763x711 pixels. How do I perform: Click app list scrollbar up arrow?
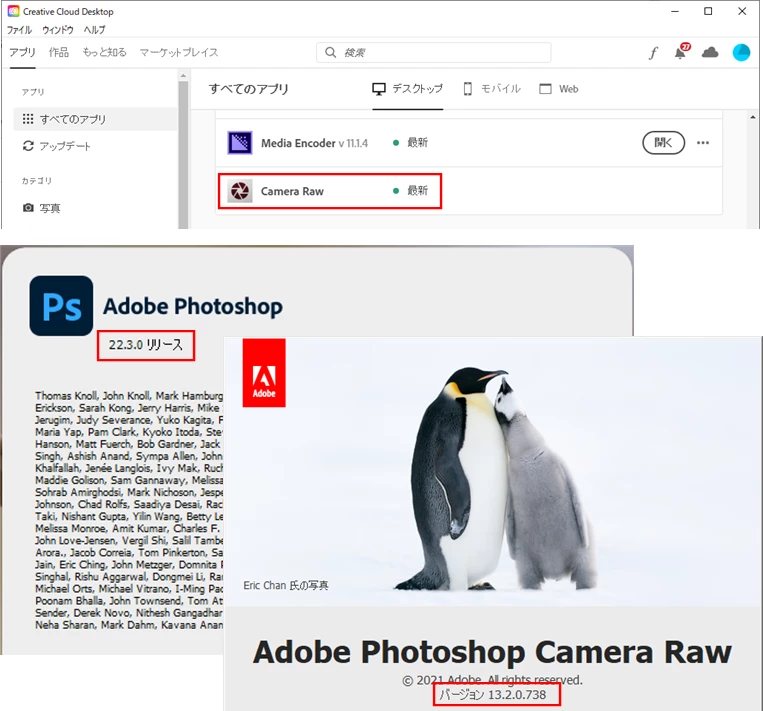pyautogui.click(x=753, y=117)
